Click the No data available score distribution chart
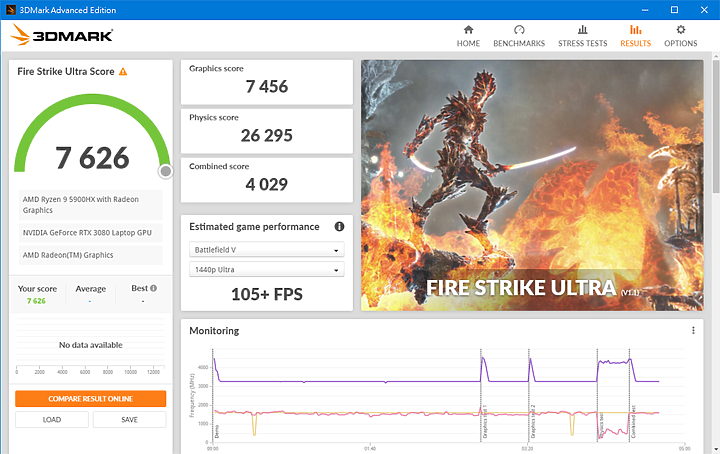 coord(90,345)
